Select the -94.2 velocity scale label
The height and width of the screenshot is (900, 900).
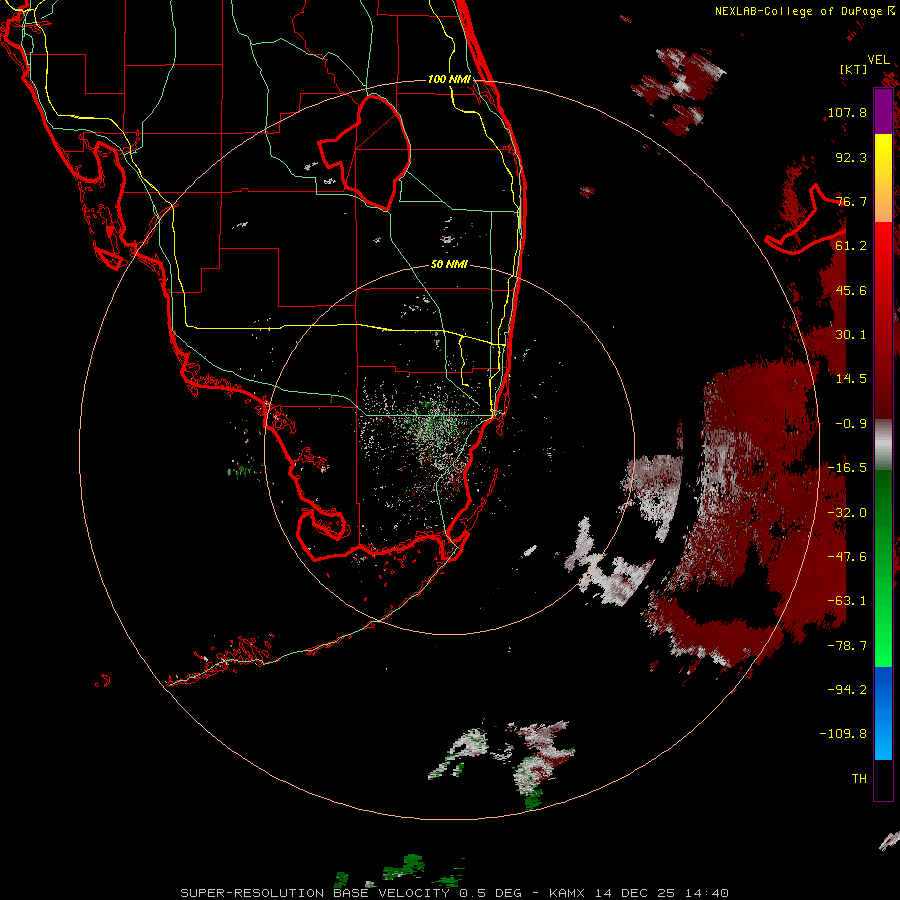(x=847, y=689)
